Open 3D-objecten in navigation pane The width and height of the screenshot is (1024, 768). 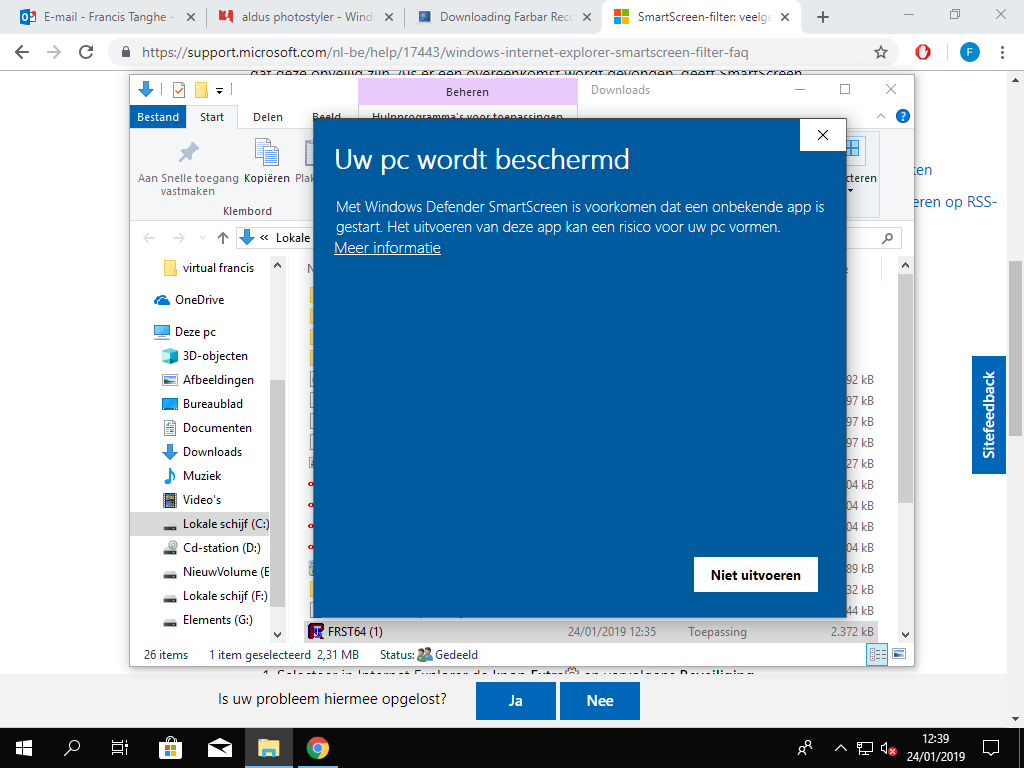[205, 356]
